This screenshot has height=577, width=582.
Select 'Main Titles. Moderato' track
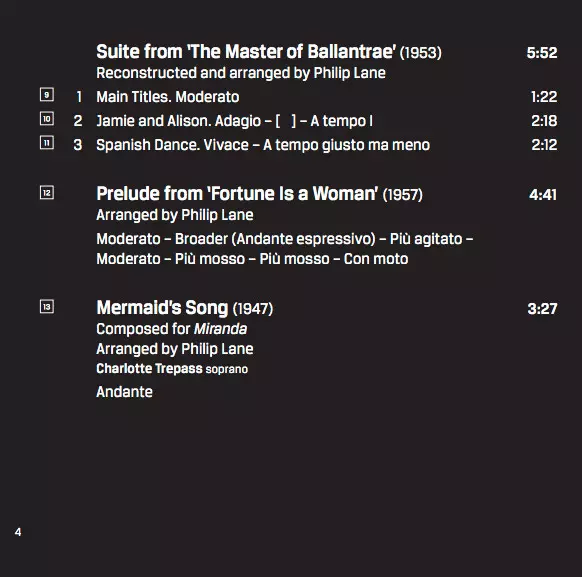click(x=168, y=97)
